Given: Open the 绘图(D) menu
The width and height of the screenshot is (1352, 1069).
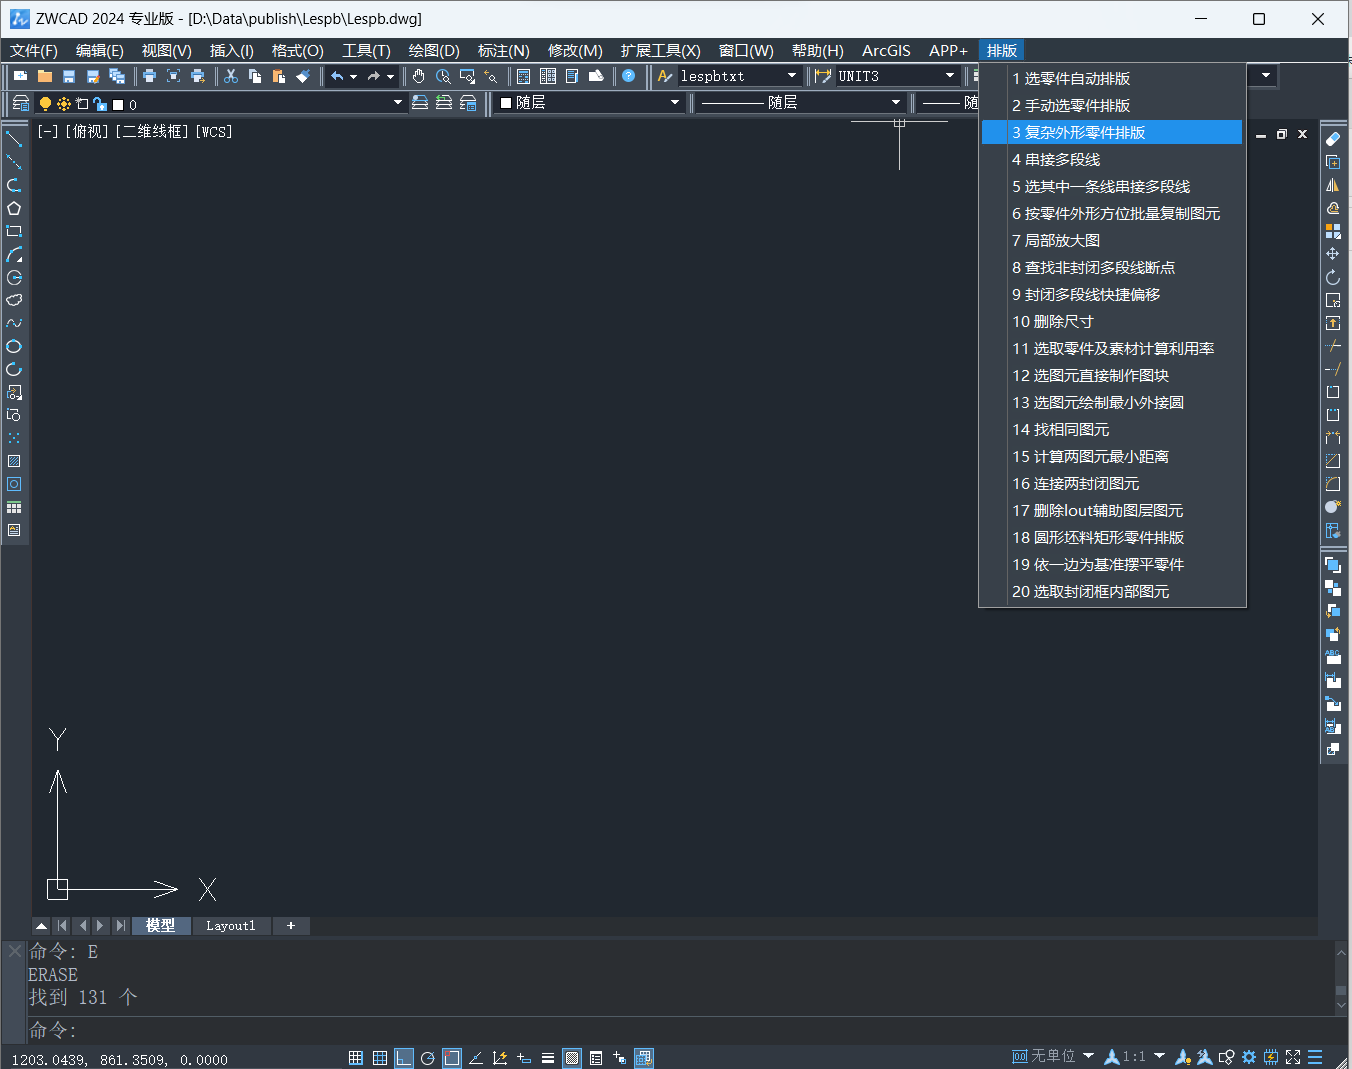Looking at the screenshot, I should 434,50.
